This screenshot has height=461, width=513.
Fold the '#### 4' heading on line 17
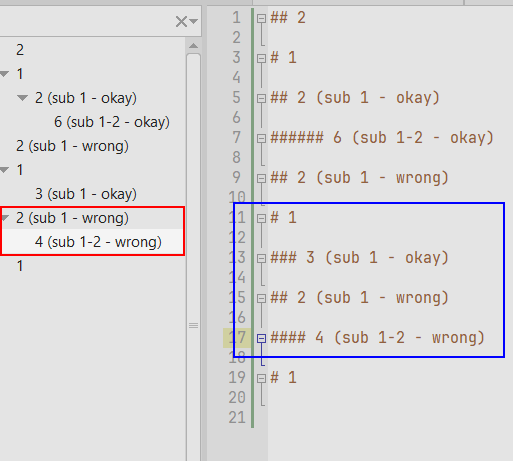pos(262,338)
